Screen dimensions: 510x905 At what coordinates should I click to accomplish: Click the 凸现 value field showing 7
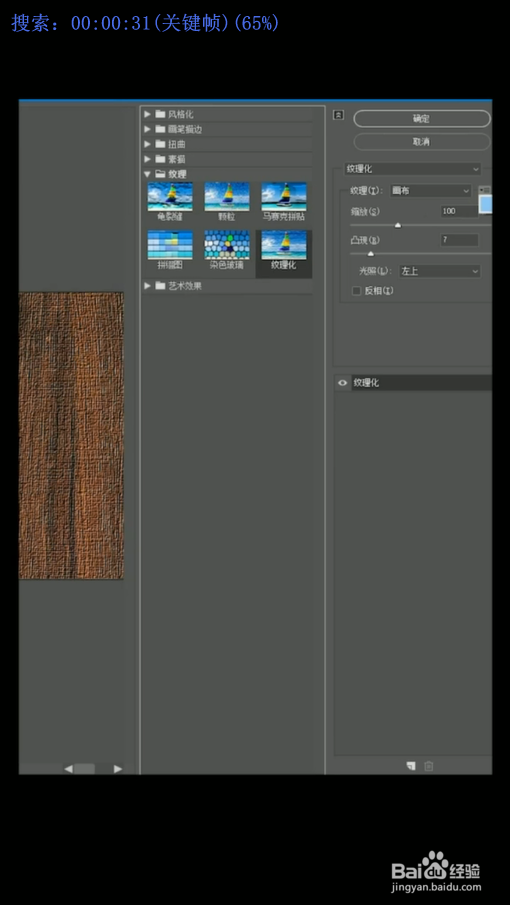(x=459, y=240)
